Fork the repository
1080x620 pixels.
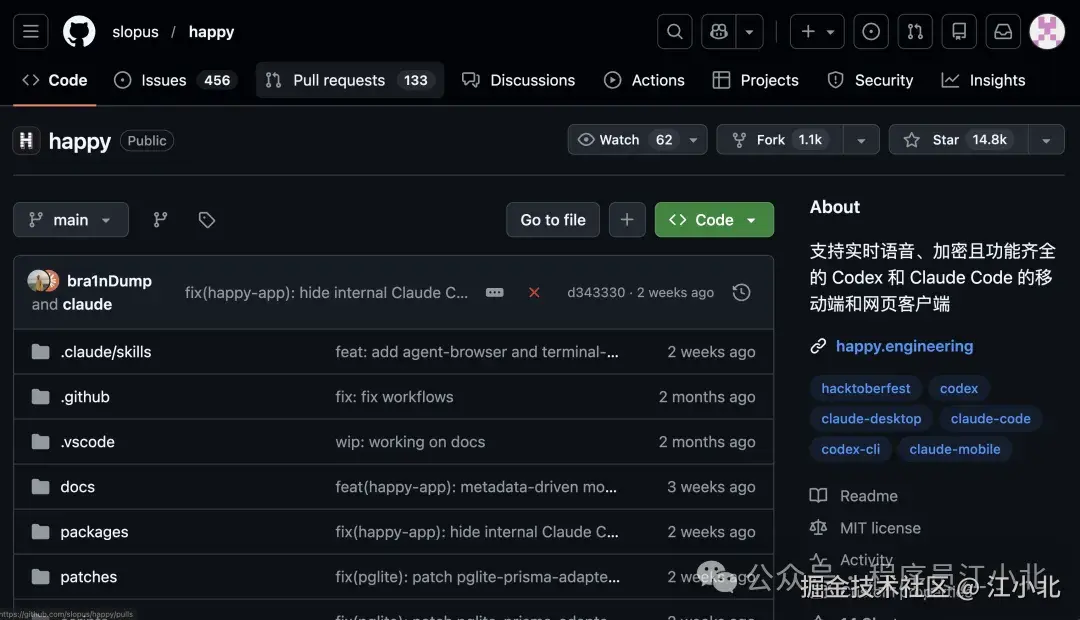780,140
